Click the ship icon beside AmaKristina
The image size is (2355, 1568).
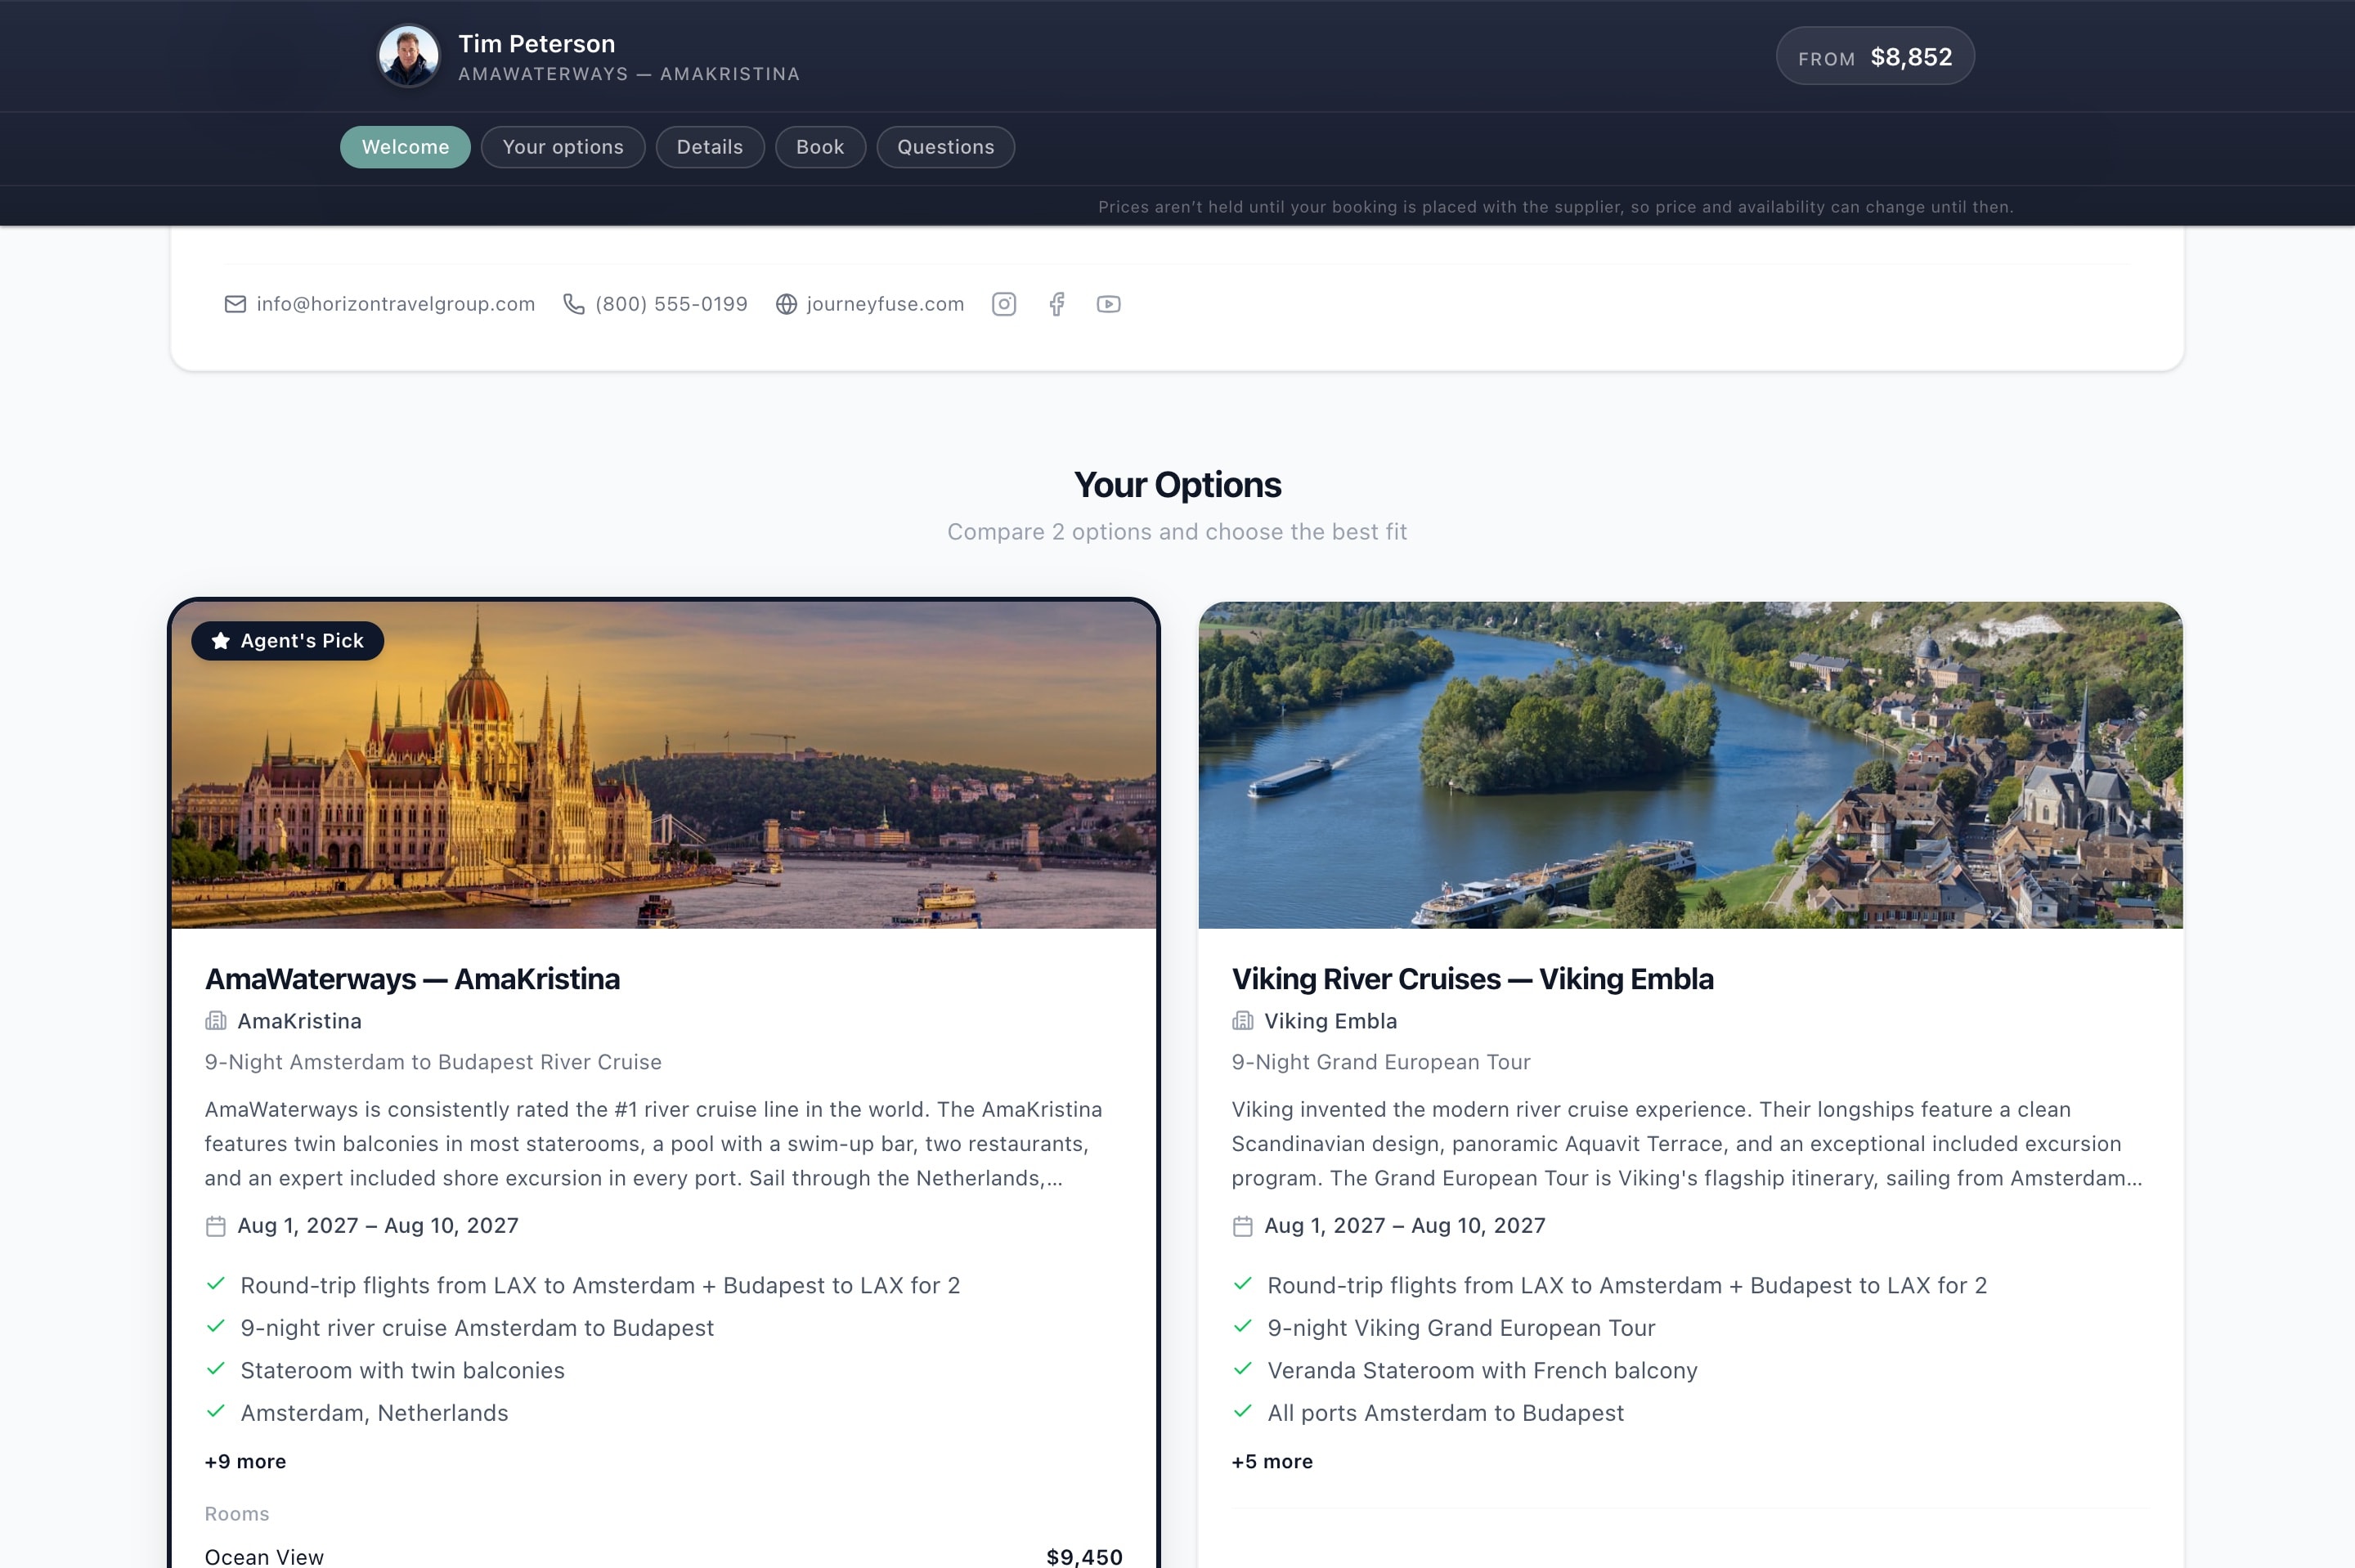coord(215,1021)
